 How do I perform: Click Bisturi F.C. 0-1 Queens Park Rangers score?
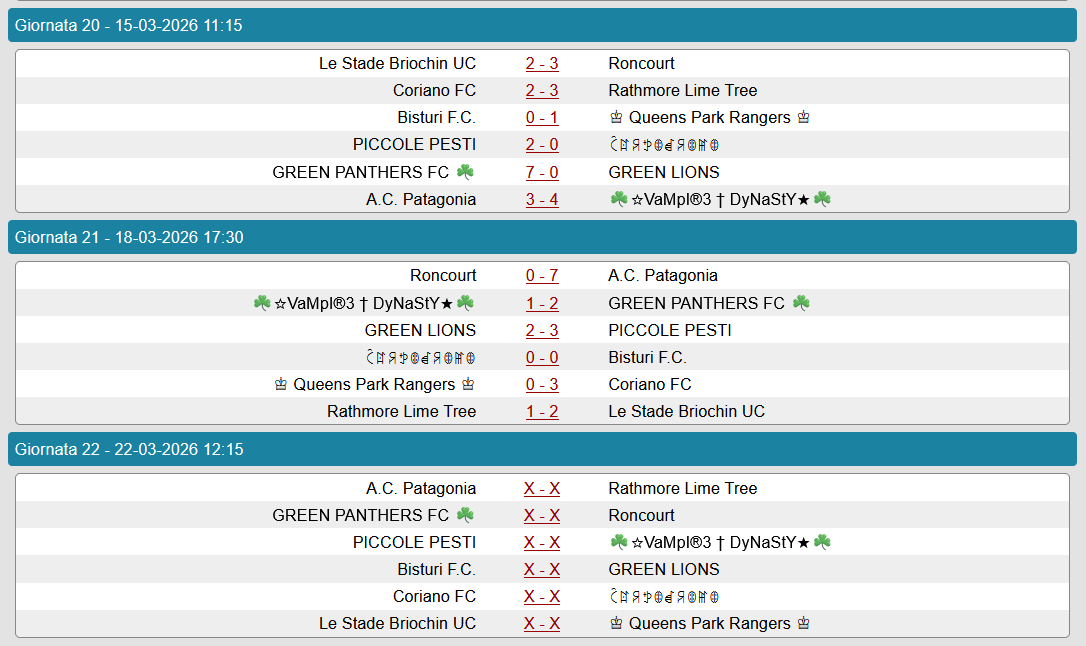[542, 118]
